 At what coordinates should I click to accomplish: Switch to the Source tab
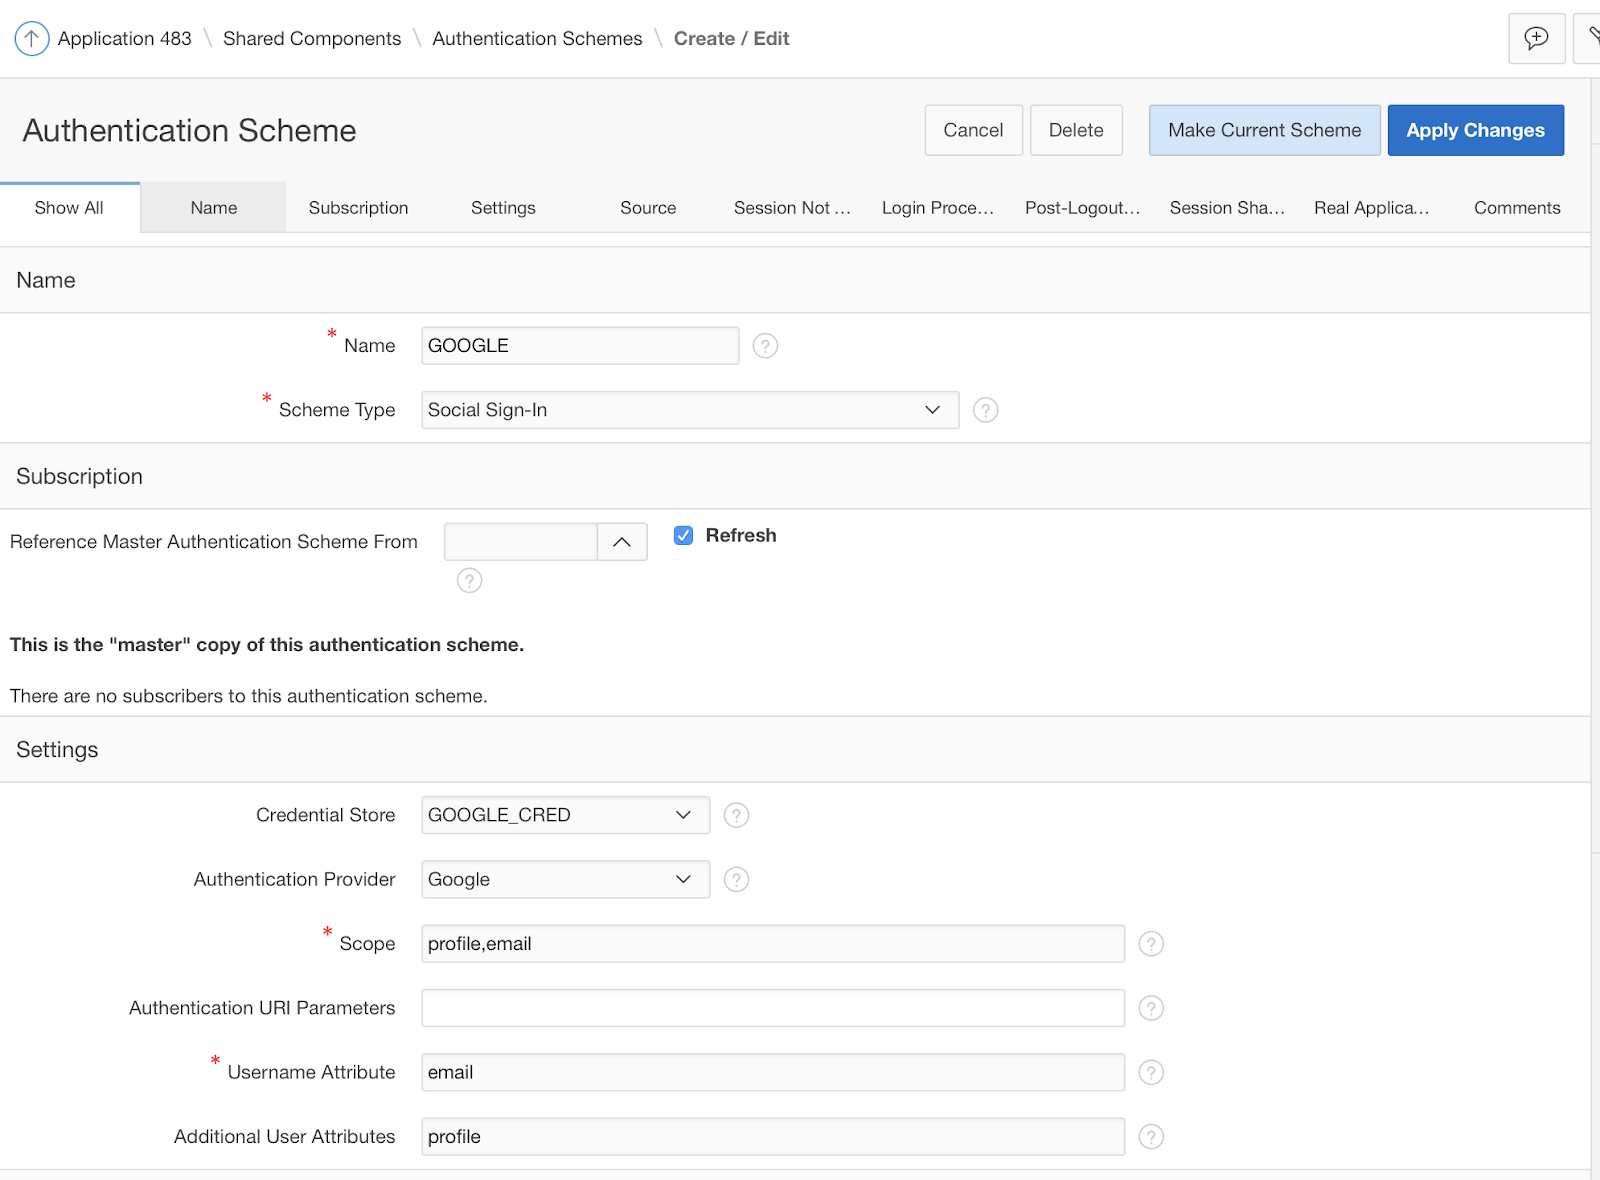pos(647,207)
